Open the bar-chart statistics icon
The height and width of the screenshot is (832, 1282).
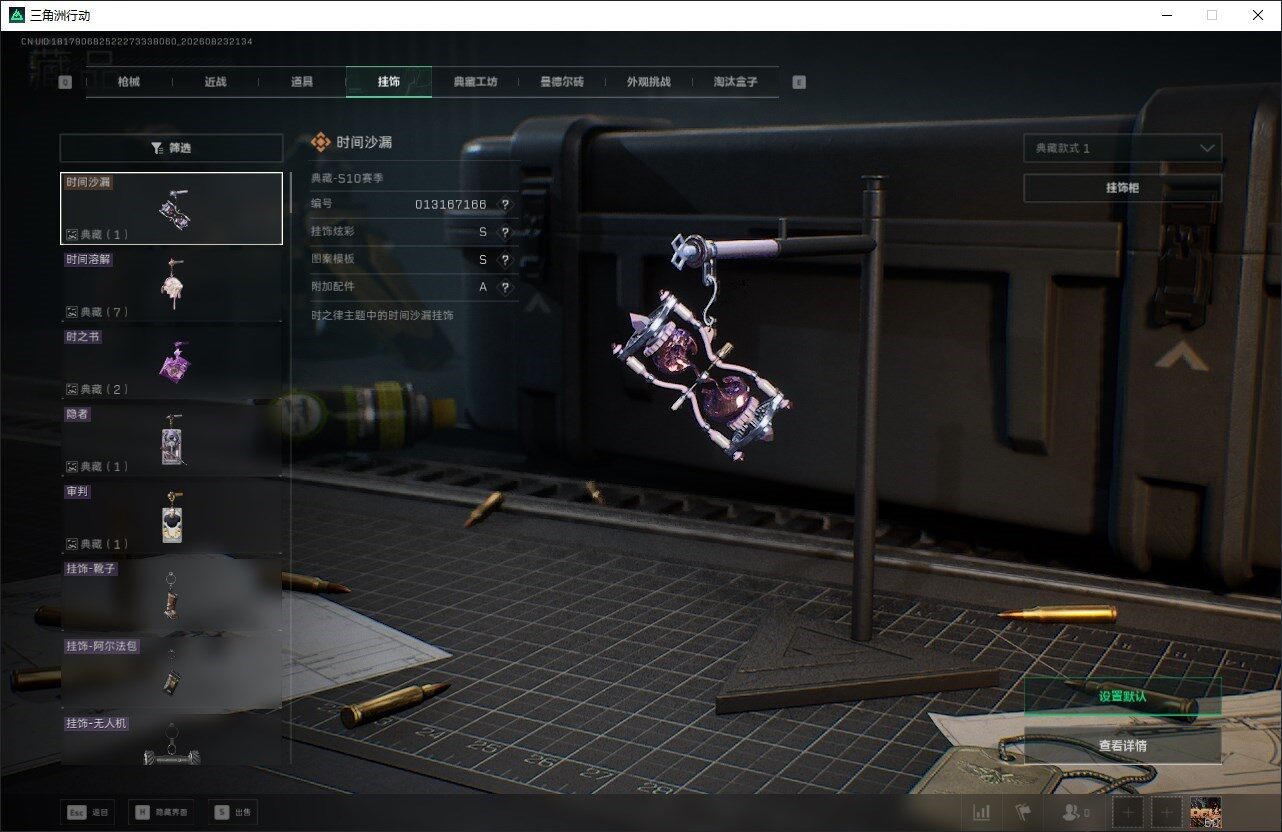click(x=982, y=812)
